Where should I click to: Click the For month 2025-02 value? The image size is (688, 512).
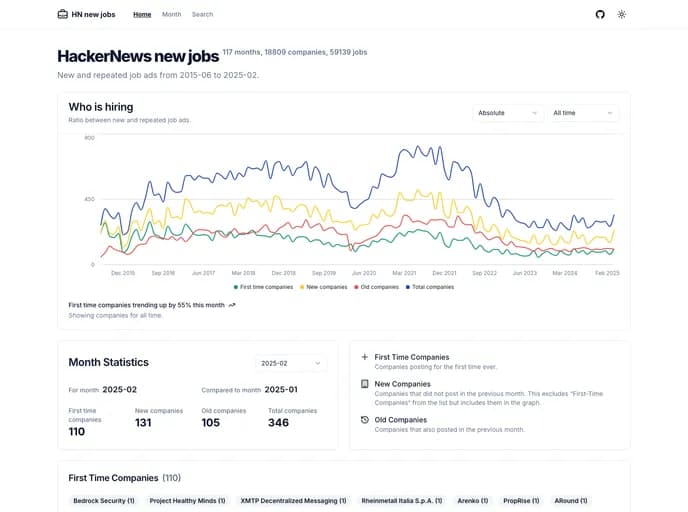119,390
